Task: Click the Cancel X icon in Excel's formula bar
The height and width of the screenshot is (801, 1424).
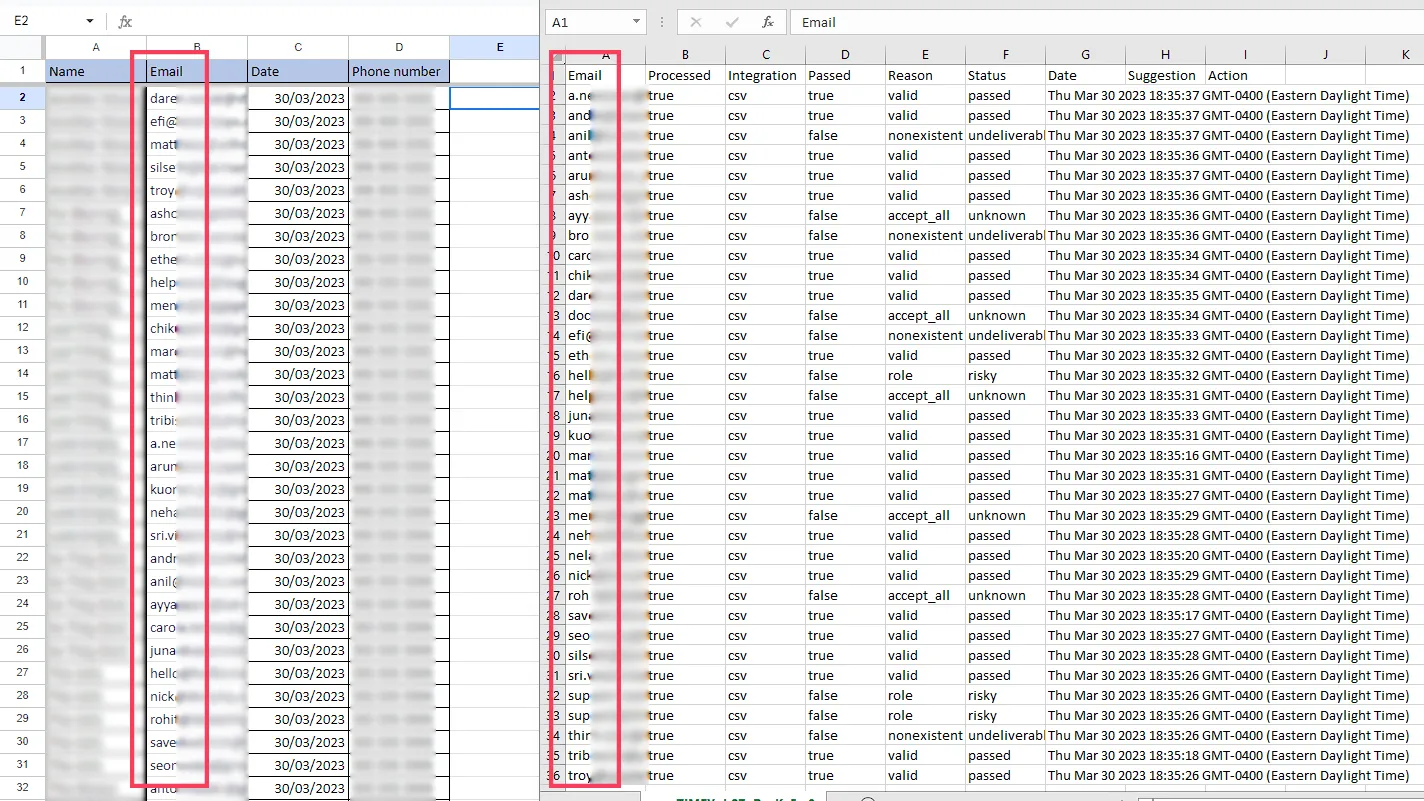Action: tap(696, 22)
